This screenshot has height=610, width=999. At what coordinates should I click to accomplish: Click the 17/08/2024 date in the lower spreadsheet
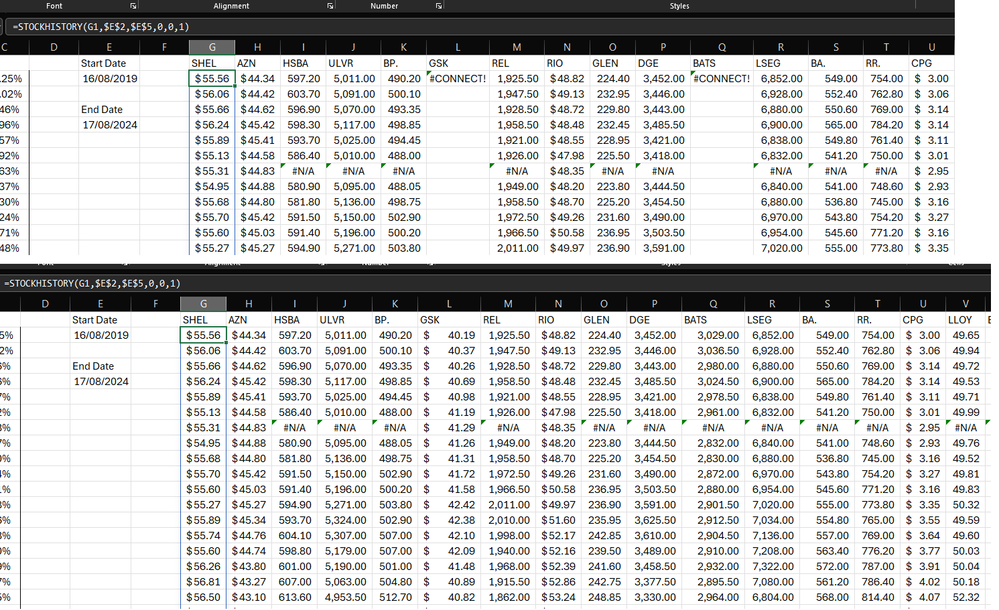click(x=101, y=382)
